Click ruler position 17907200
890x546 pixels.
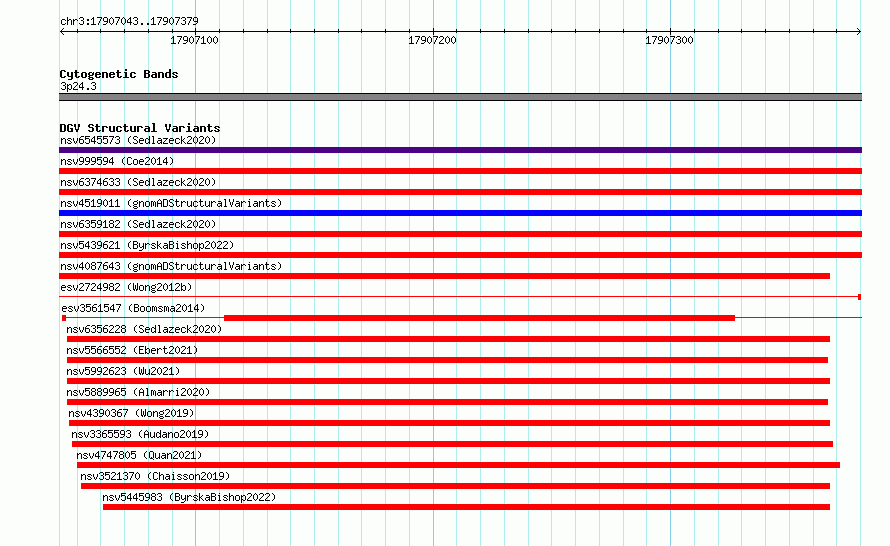coord(432,40)
